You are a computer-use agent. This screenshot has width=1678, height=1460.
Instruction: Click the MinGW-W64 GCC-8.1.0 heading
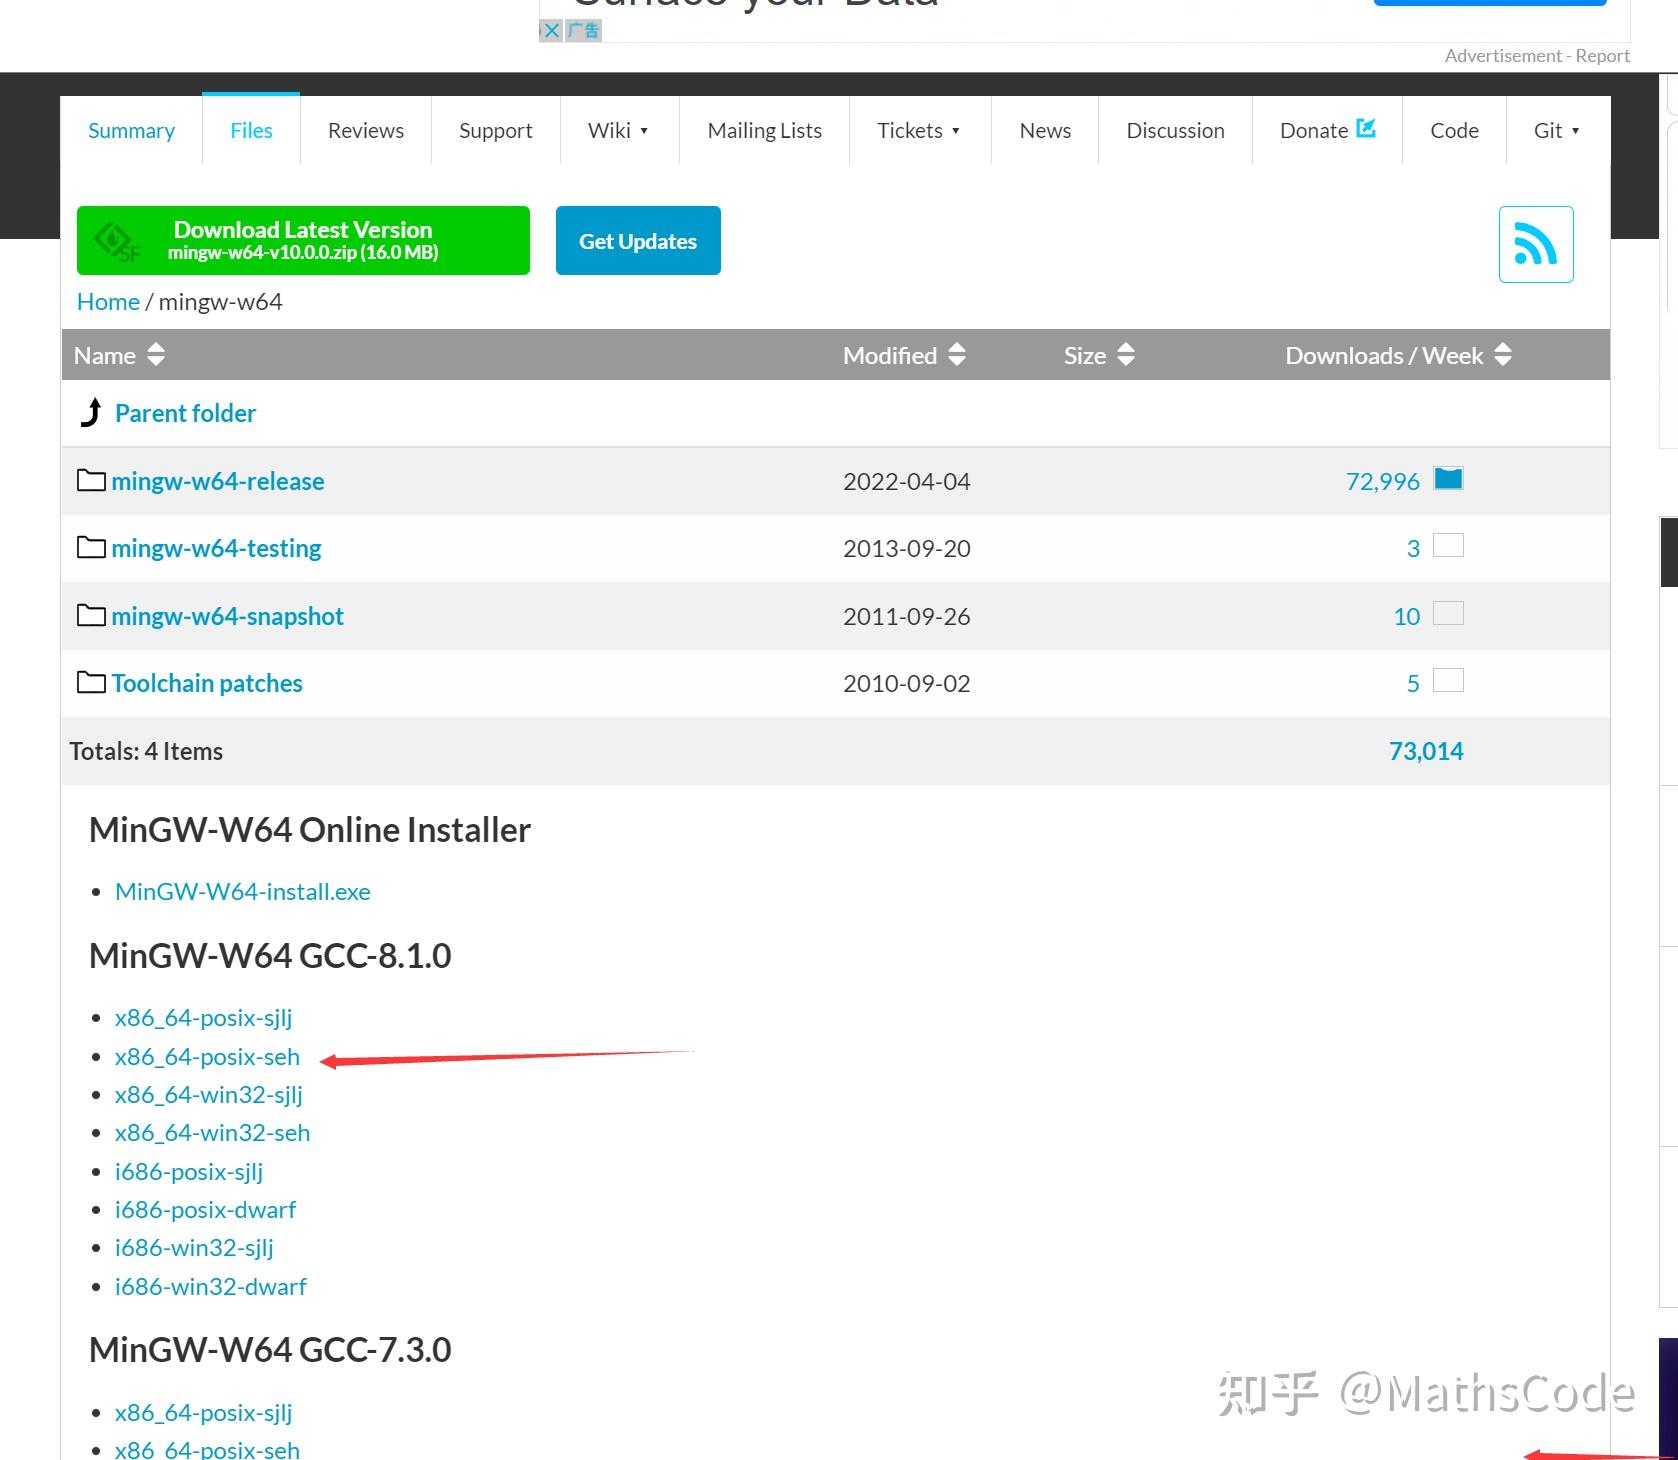270,955
